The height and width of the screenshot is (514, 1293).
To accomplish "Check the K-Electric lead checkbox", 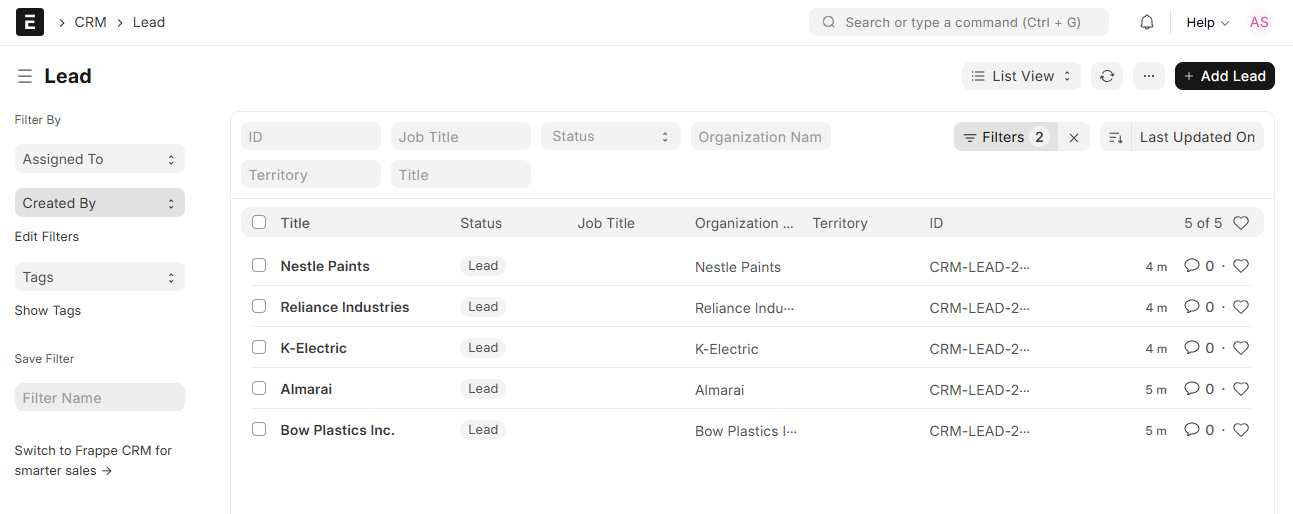I will click(259, 348).
